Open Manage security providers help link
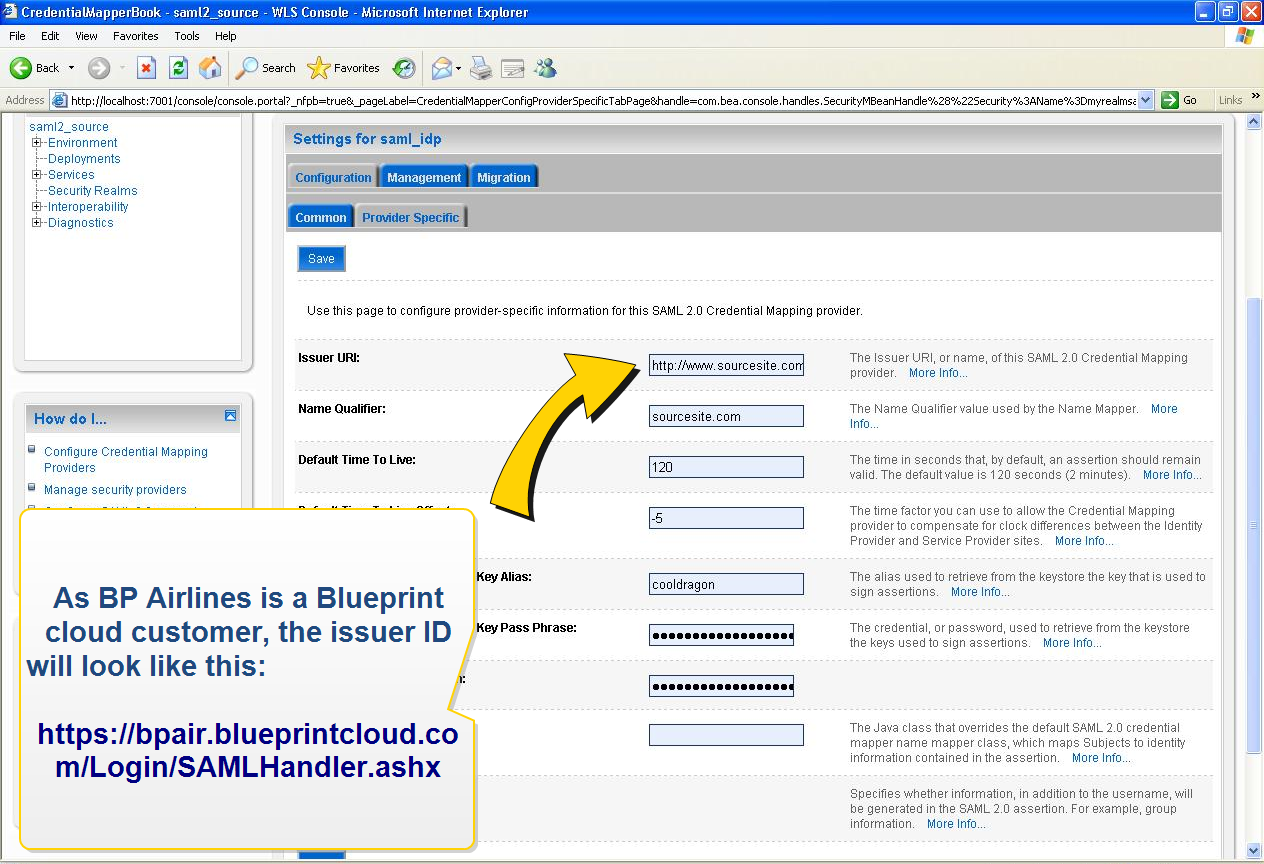This screenshot has width=1264, height=864. point(115,490)
